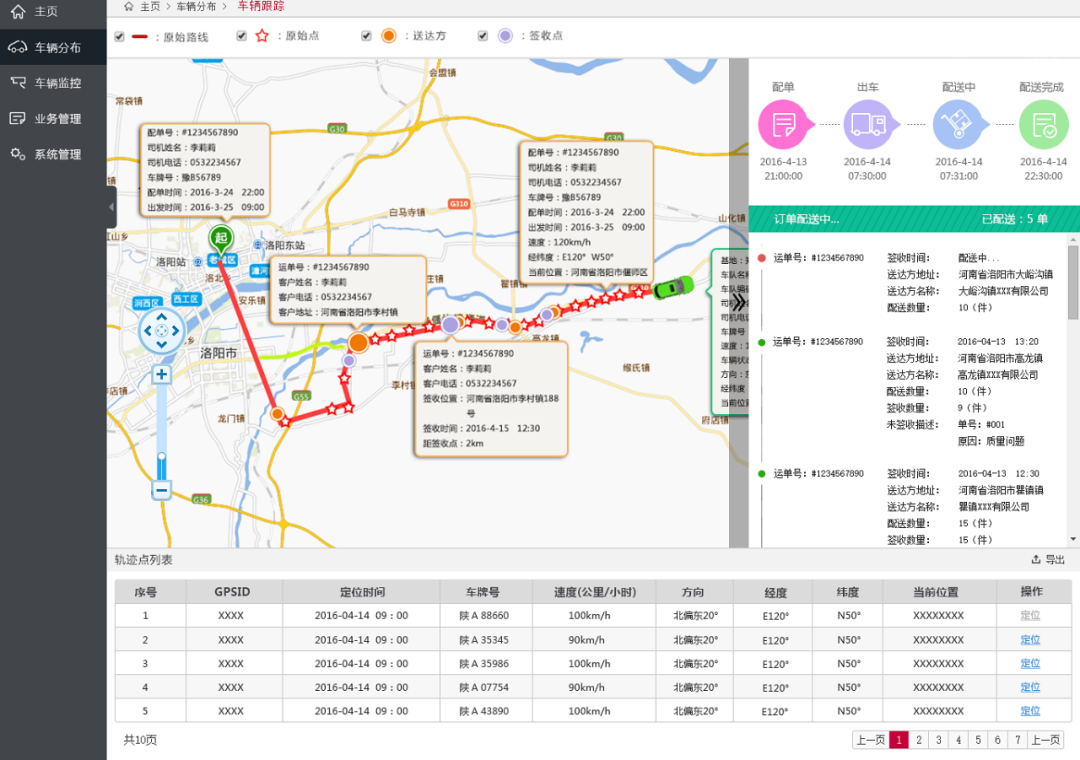The width and height of the screenshot is (1080, 760).
Task: Click the 洛阳东站 station marker
Action: [258, 245]
